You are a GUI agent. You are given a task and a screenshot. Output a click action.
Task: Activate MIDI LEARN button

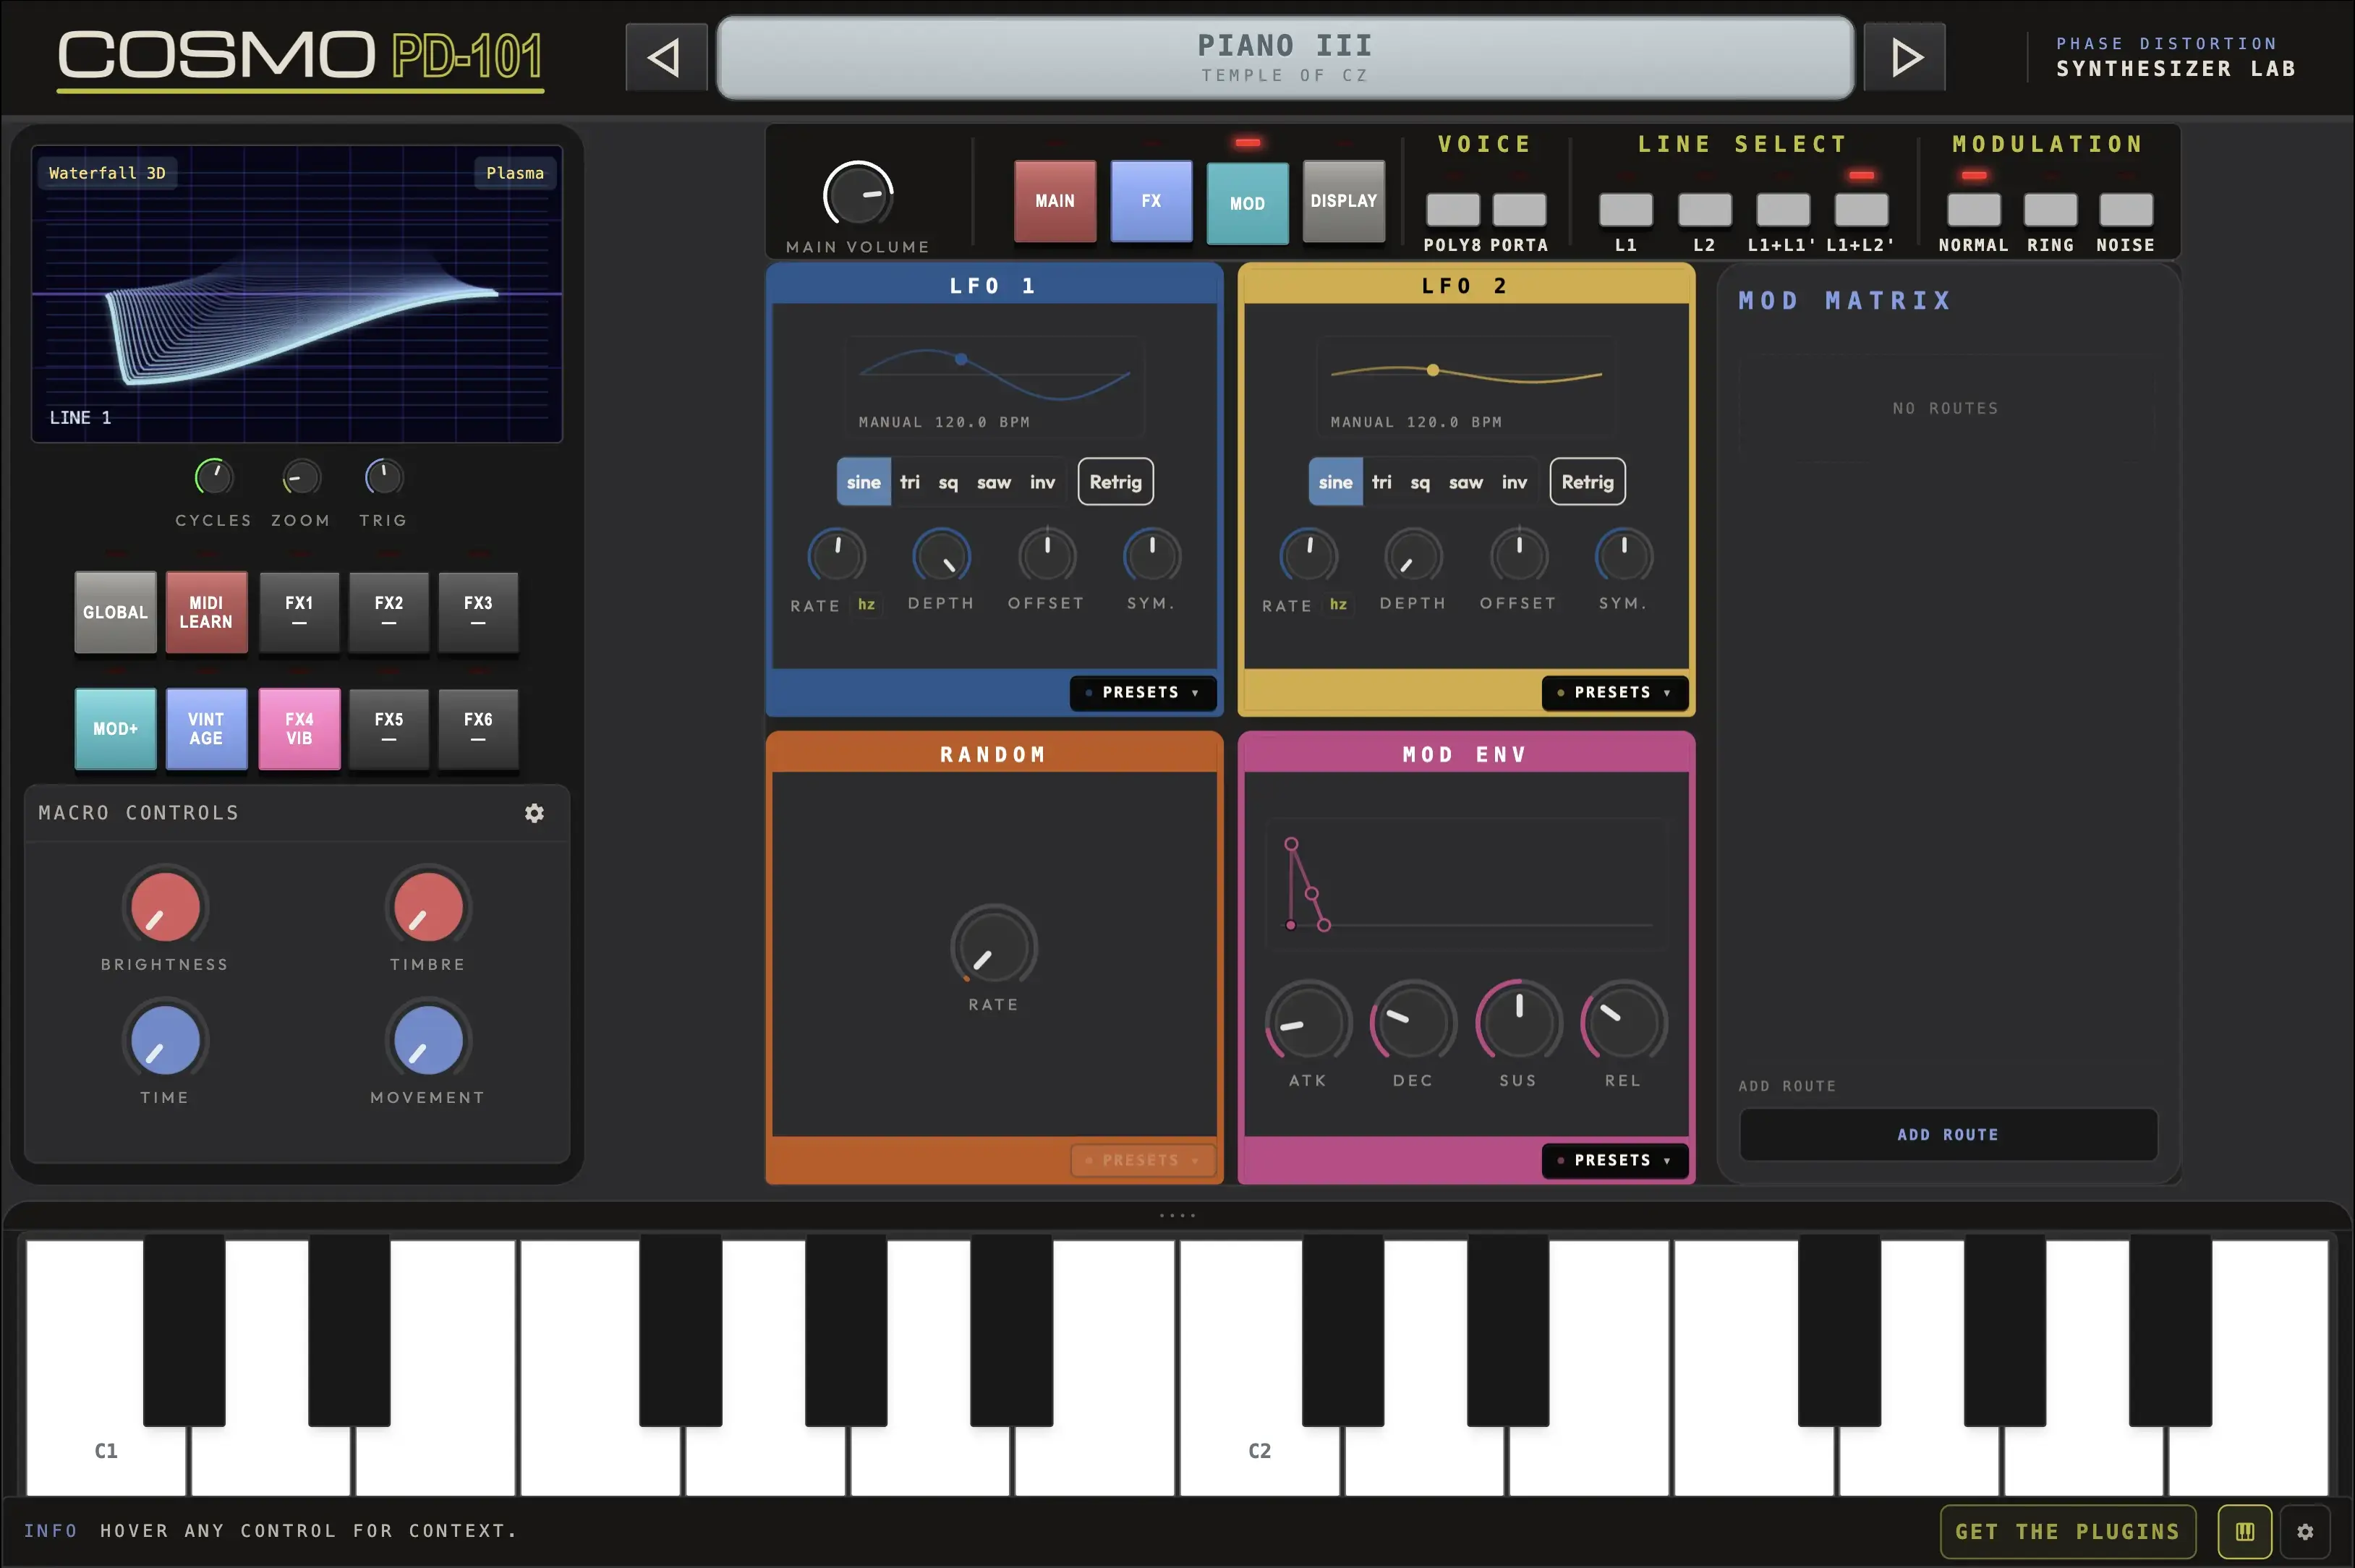tap(206, 612)
